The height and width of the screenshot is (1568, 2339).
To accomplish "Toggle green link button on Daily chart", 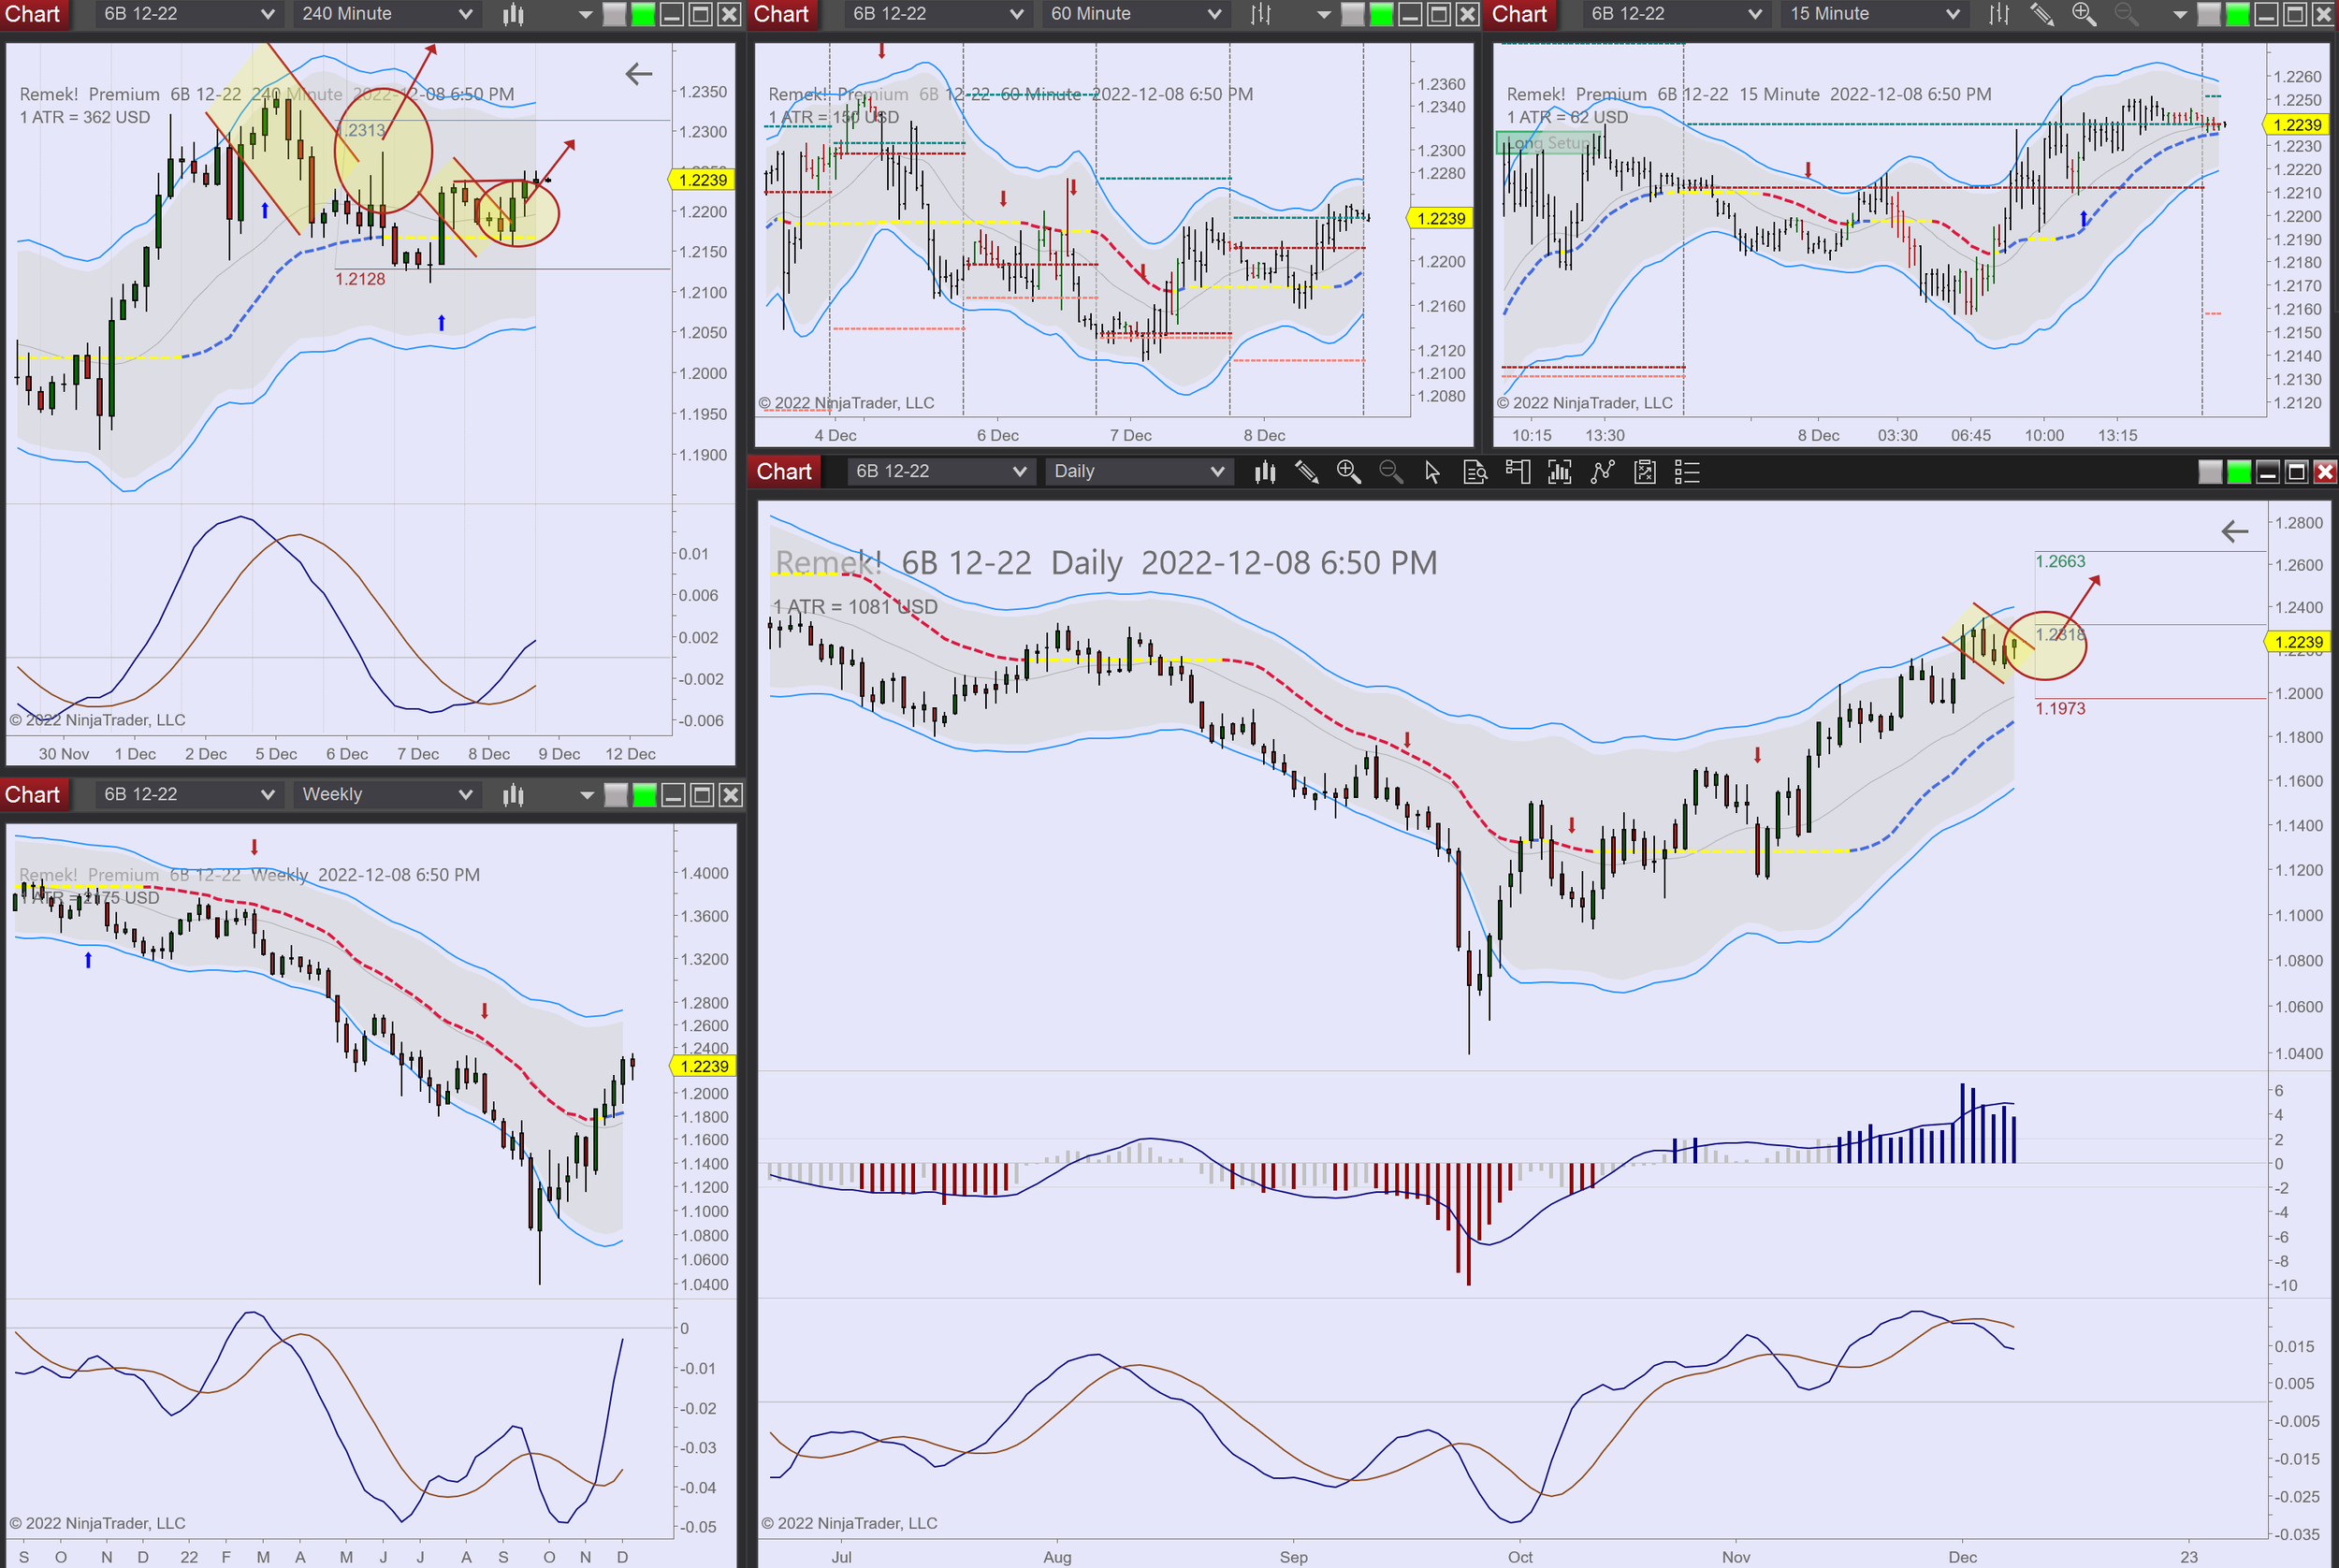I will tap(2239, 472).
